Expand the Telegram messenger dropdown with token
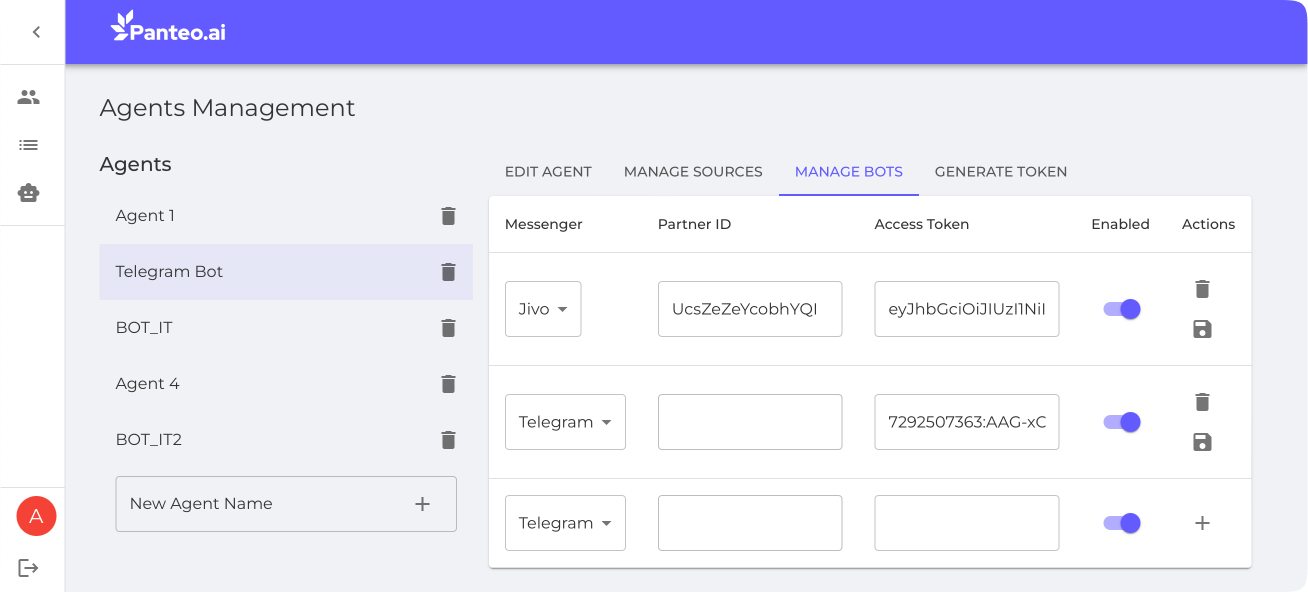The height and width of the screenshot is (592, 1308). click(565, 422)
